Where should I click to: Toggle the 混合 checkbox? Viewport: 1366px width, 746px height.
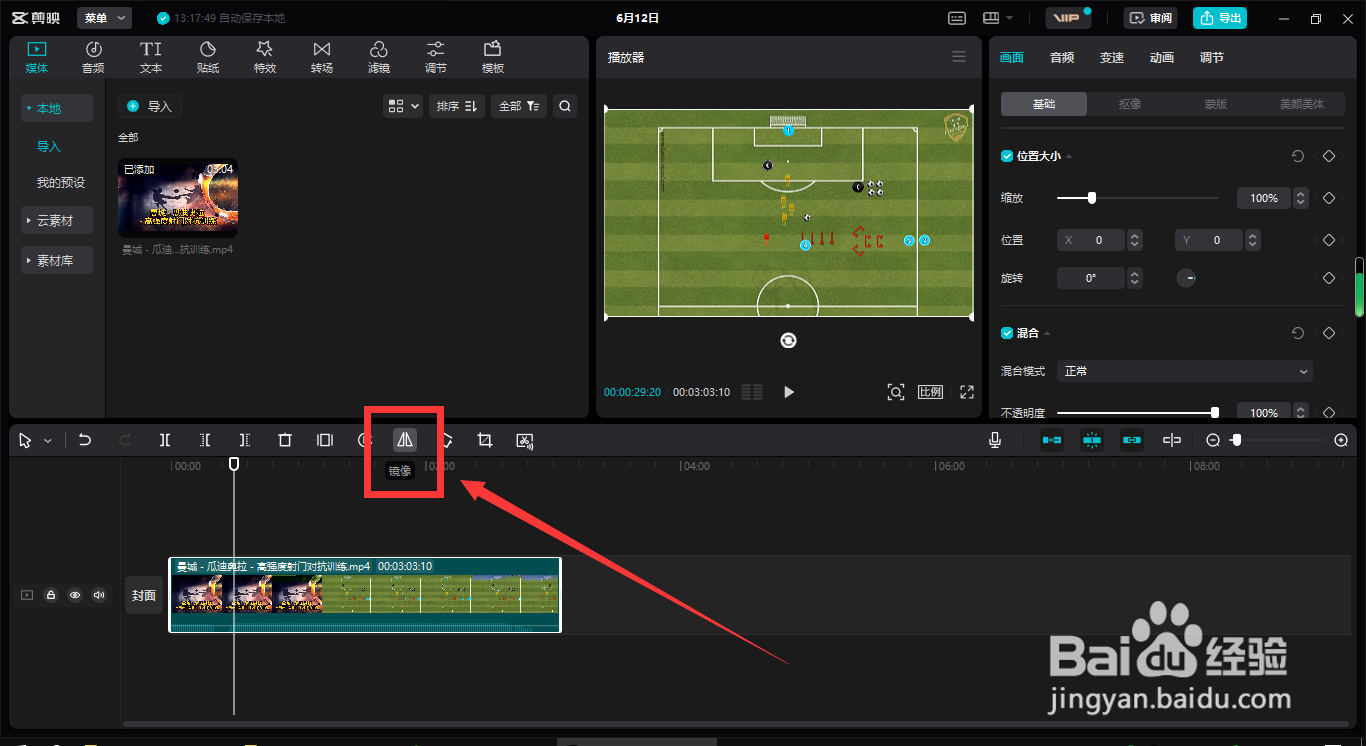point(1007,333)
